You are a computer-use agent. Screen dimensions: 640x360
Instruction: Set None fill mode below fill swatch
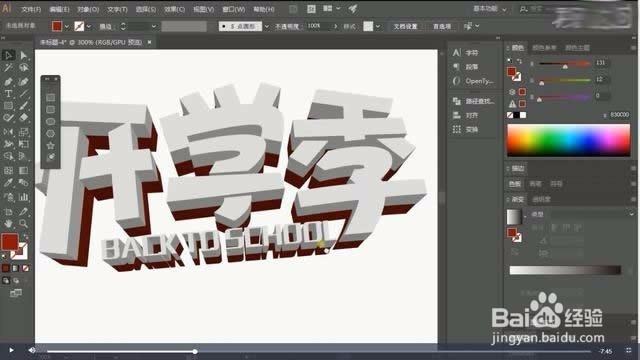25,268
